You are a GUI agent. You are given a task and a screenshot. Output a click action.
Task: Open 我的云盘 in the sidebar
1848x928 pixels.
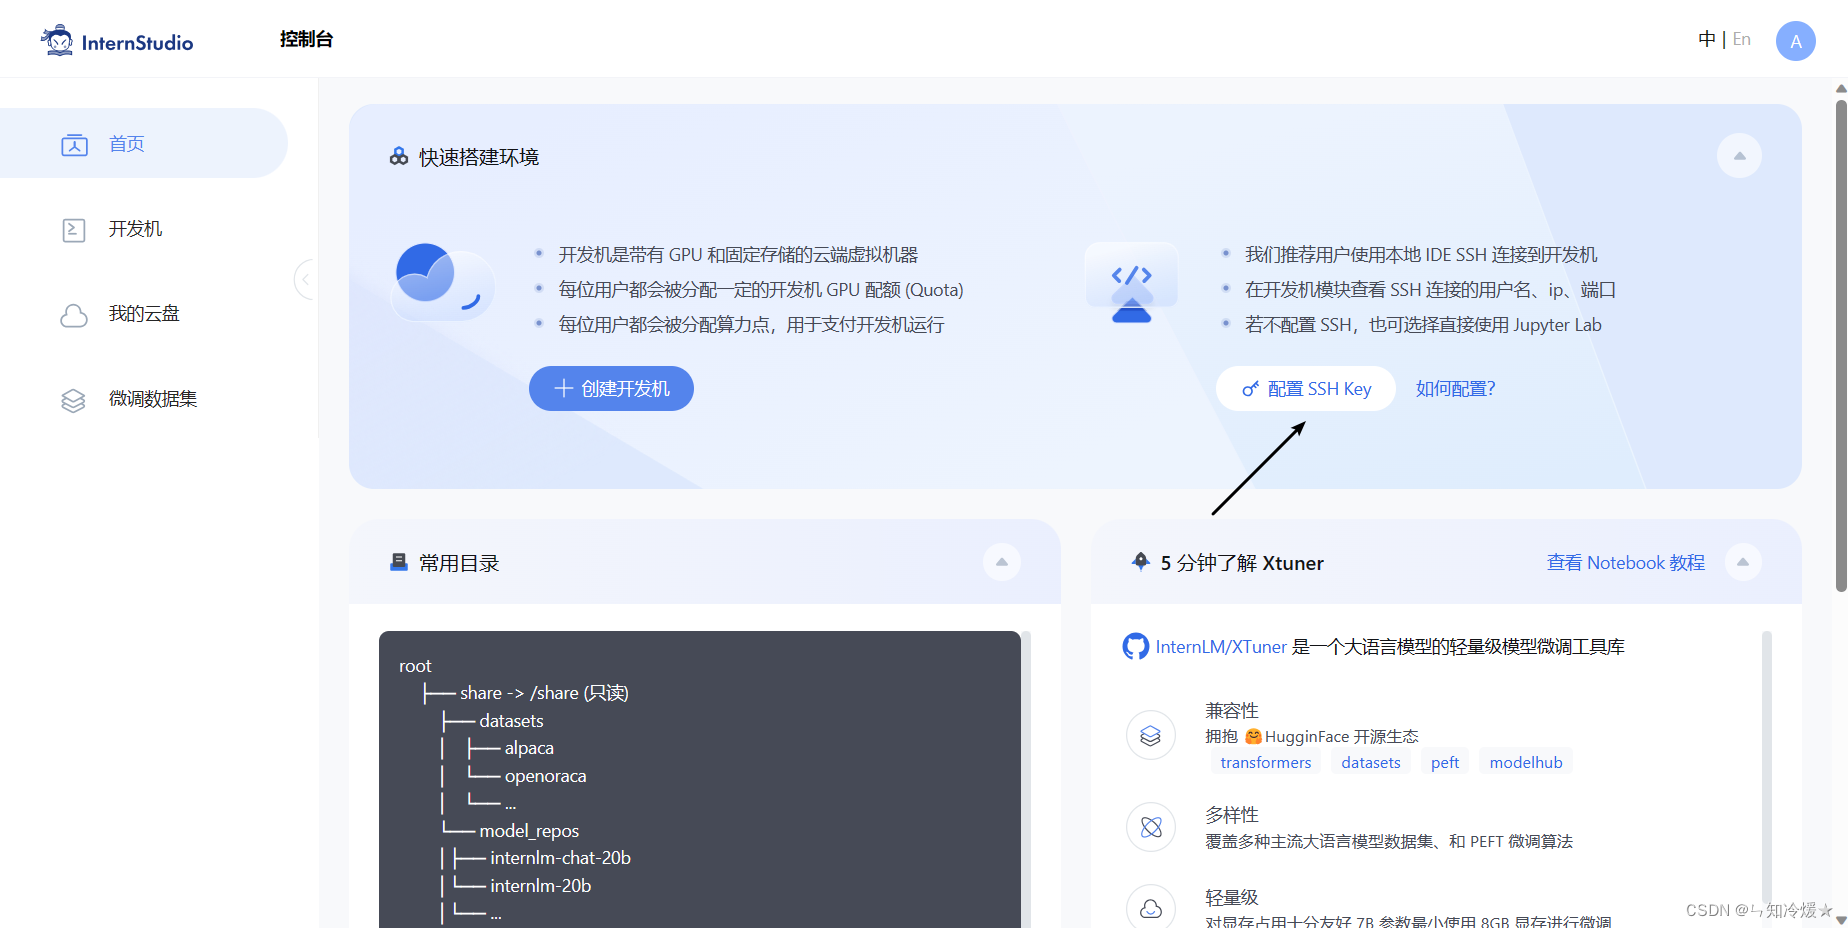(144, 314)
